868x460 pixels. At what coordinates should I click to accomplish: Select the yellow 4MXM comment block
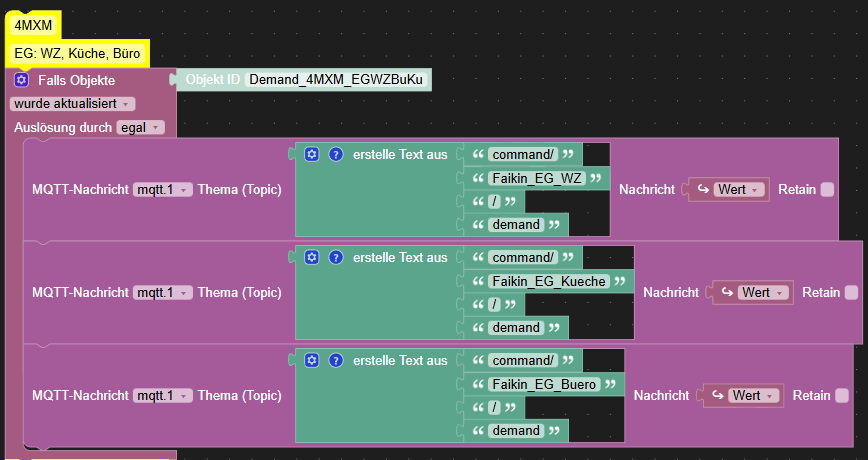[x=33, y=25]
